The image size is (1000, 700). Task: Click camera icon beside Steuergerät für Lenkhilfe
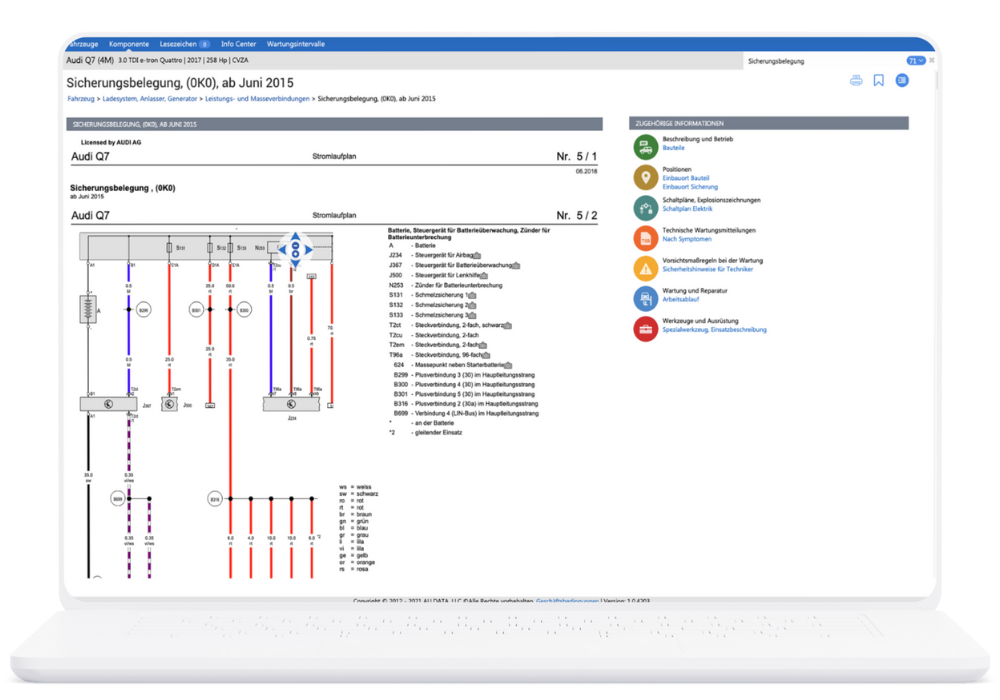click(x=483, y=275)
